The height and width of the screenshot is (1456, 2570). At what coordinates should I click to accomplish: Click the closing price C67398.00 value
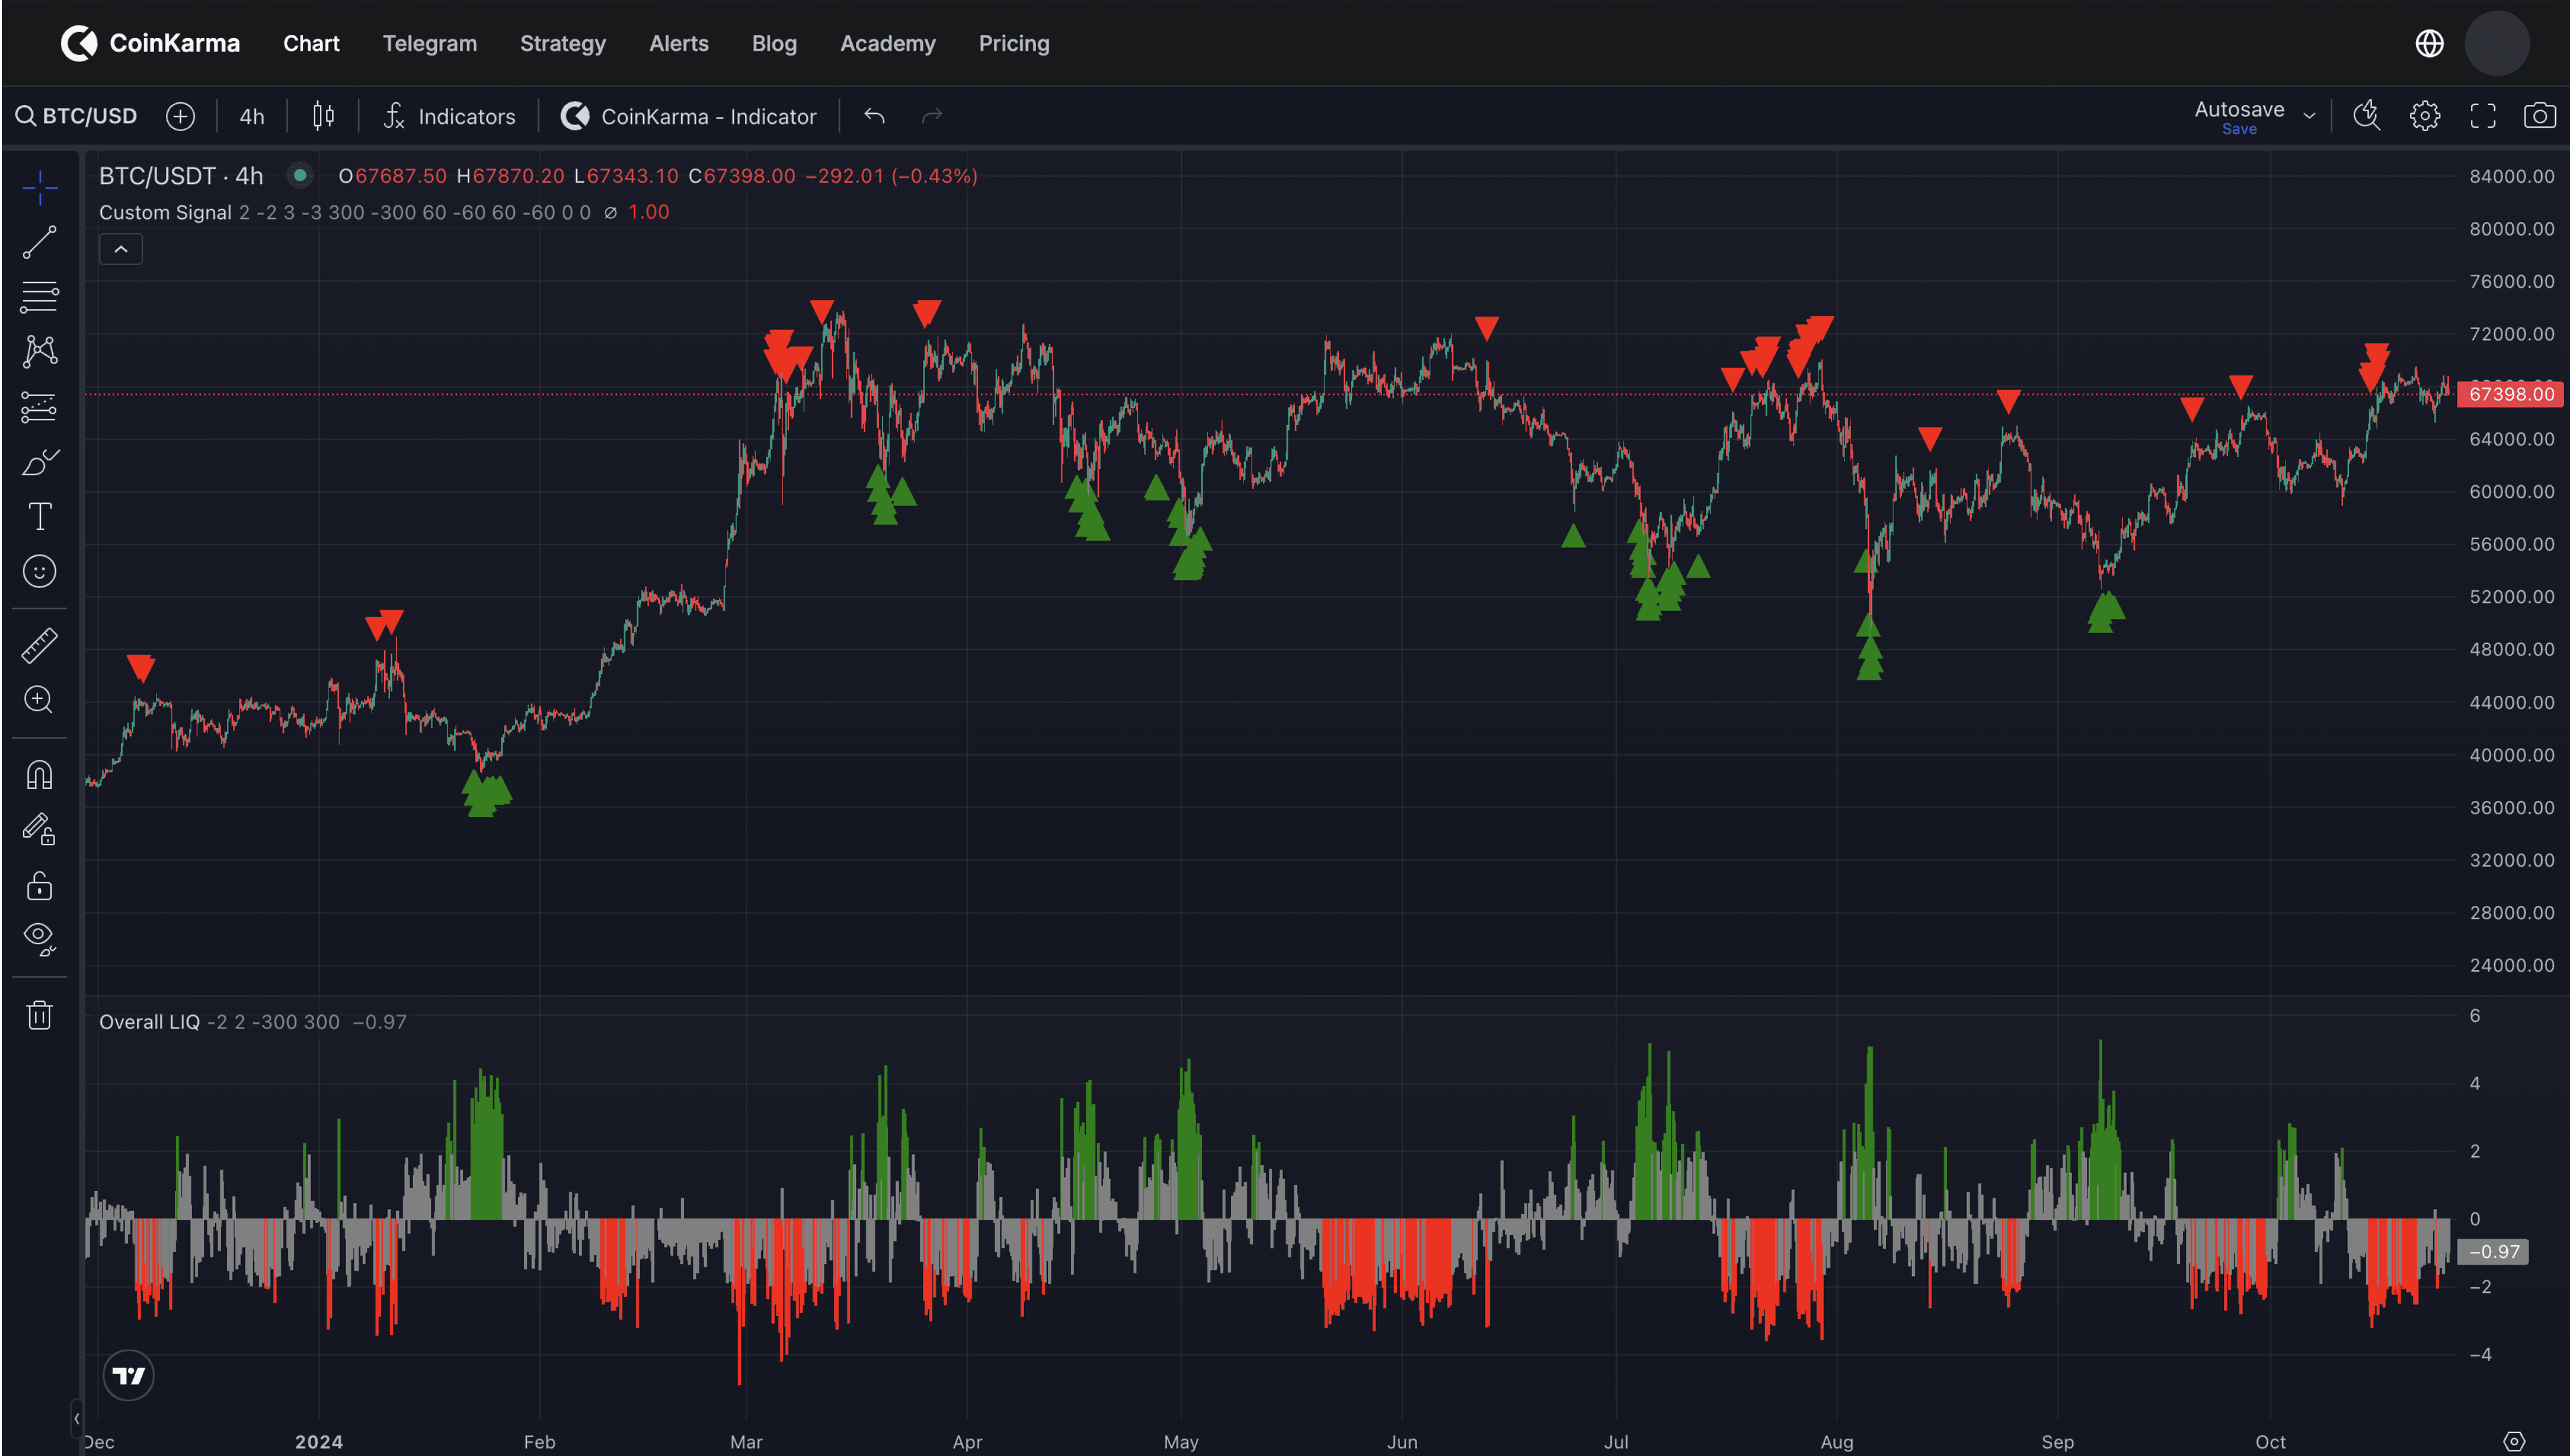coord(742,176)
